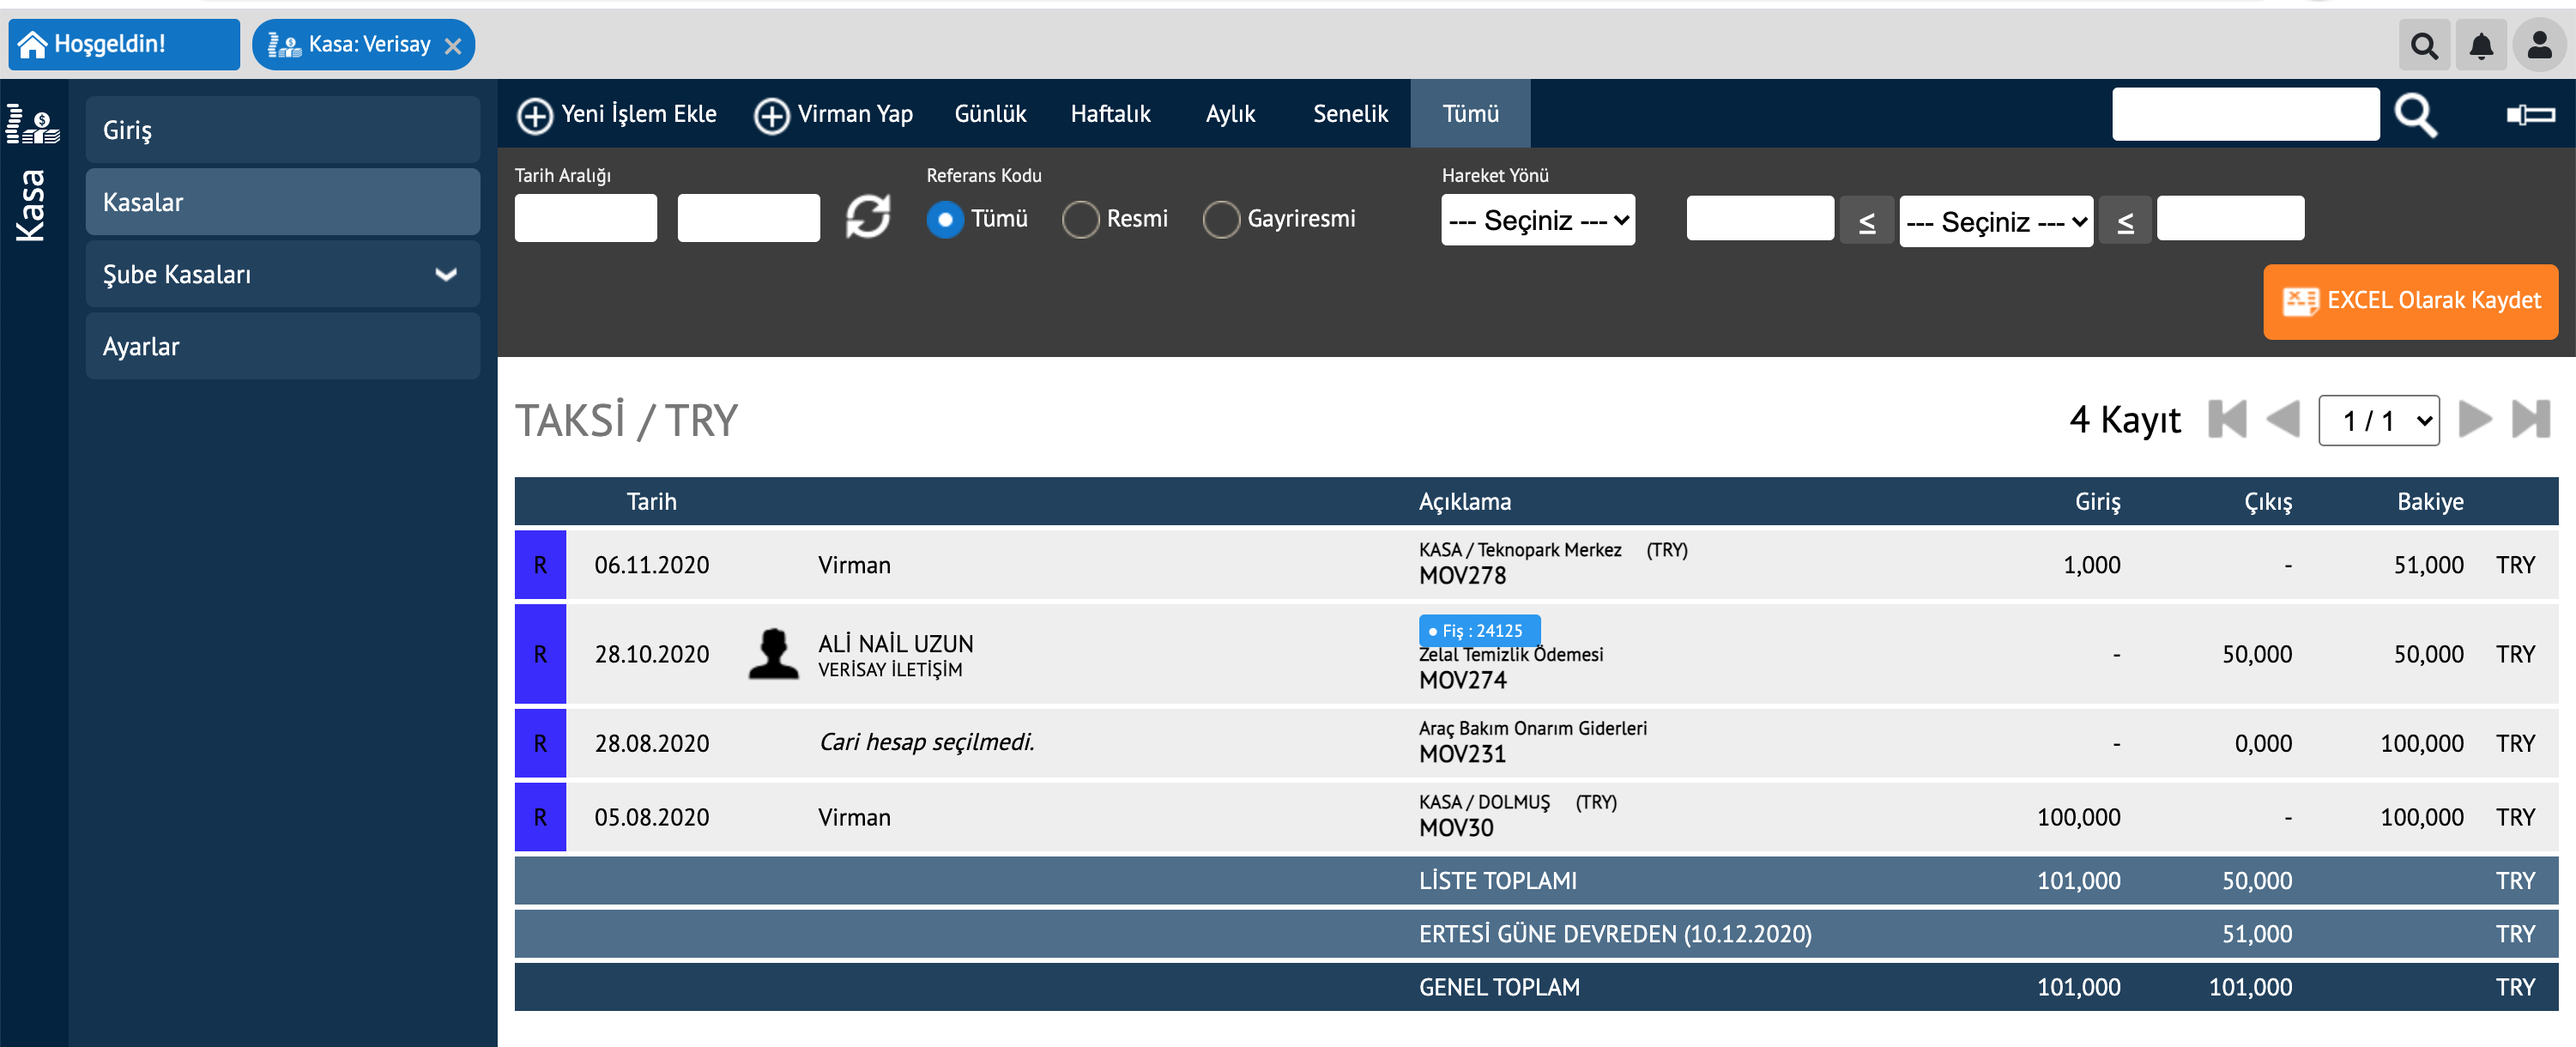
Task: Select the Tümü reference code radio
Action: 944,219
